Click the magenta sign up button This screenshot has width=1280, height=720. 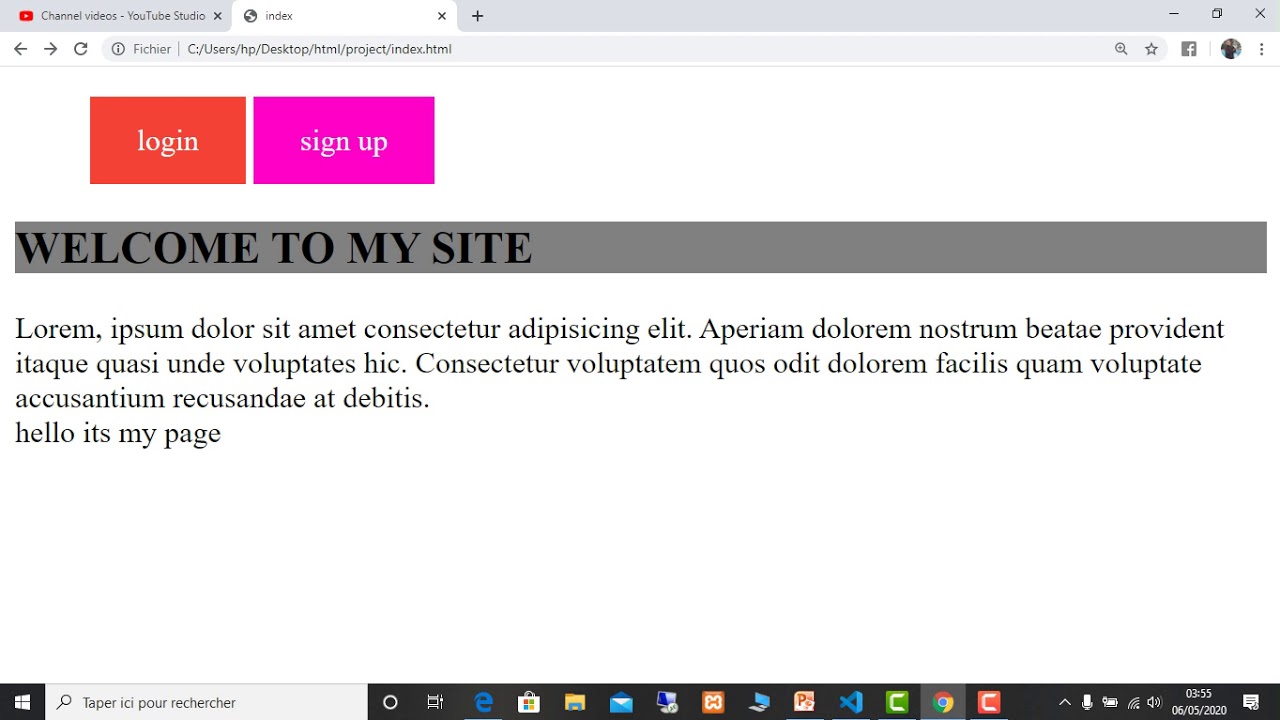(344, 140)
